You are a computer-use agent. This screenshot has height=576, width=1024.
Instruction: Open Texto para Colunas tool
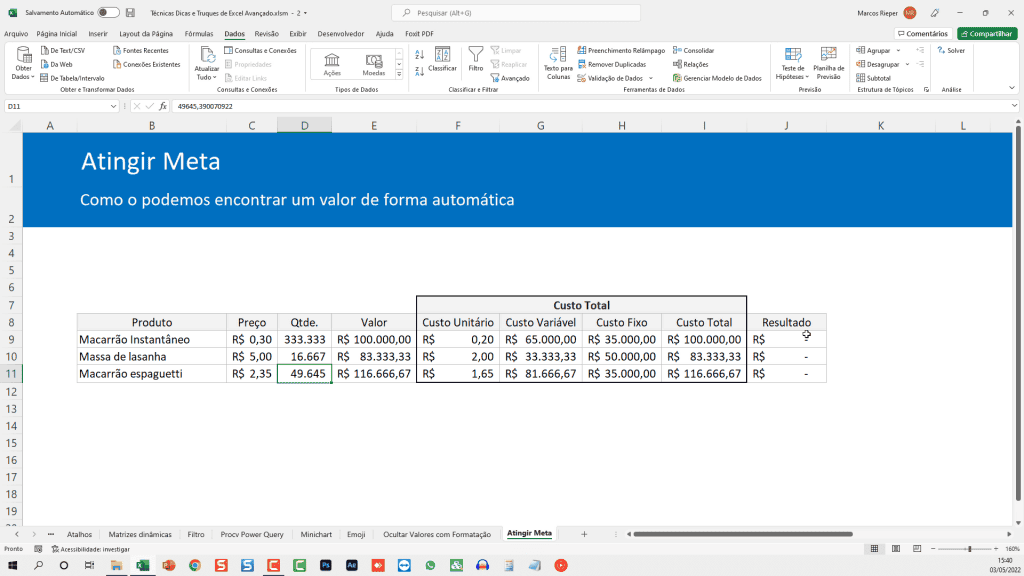click(558, 62)
